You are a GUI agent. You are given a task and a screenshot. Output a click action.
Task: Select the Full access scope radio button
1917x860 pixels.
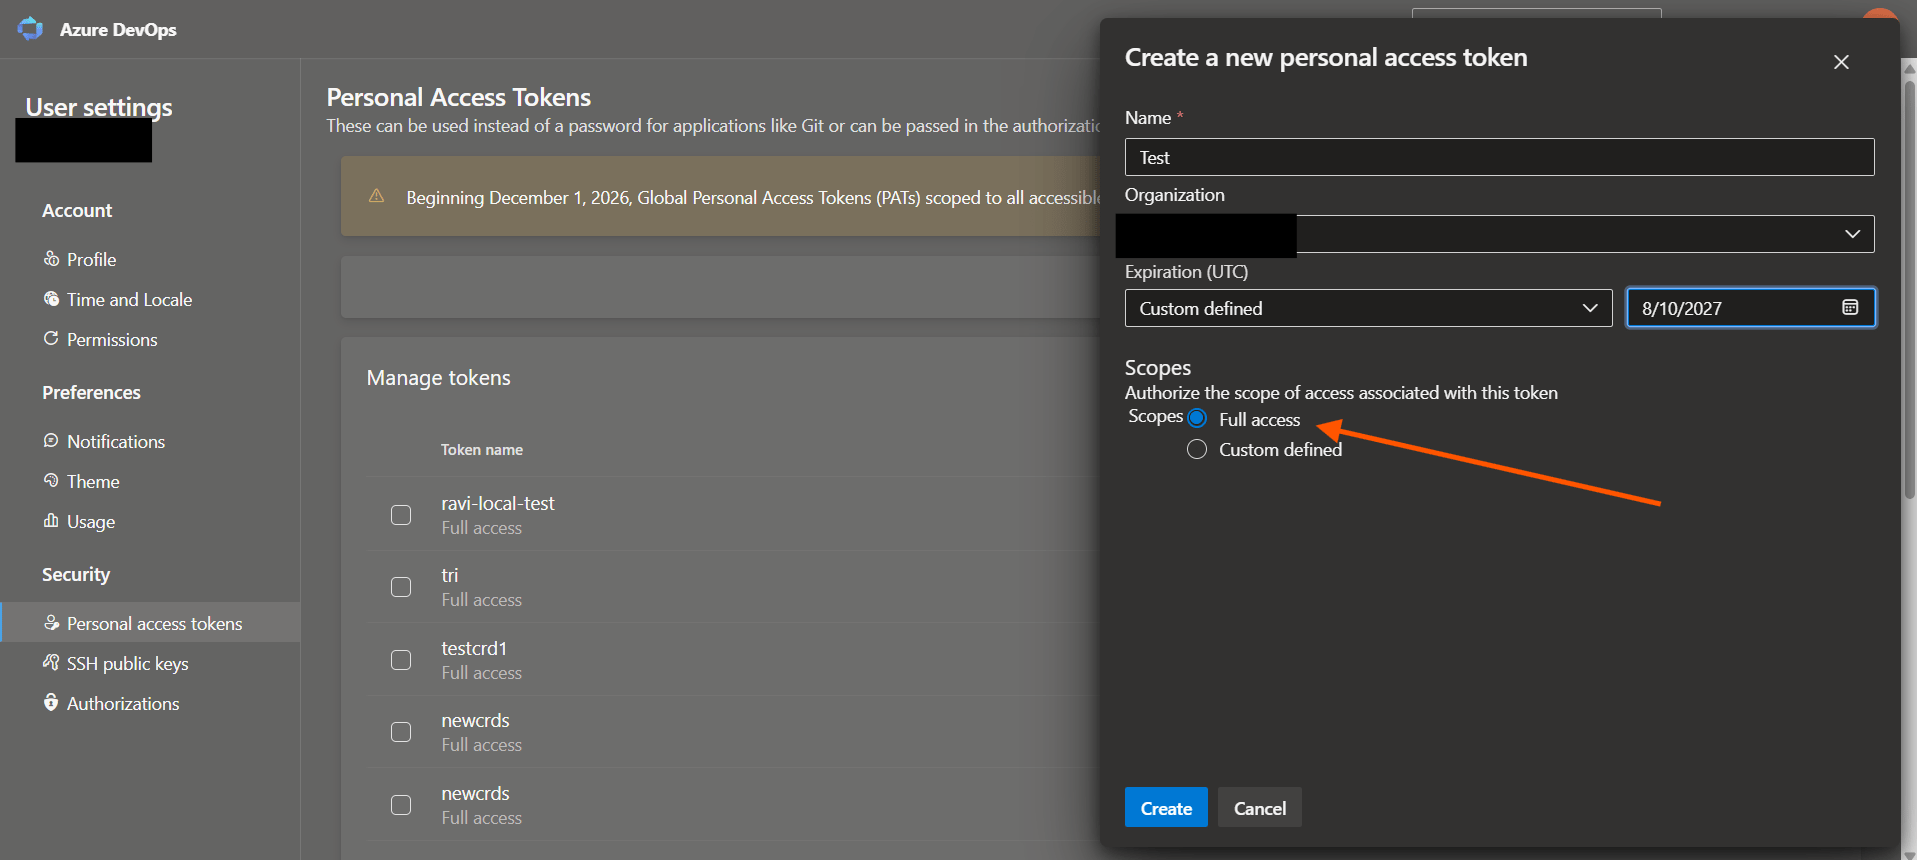coord(1197,419)
